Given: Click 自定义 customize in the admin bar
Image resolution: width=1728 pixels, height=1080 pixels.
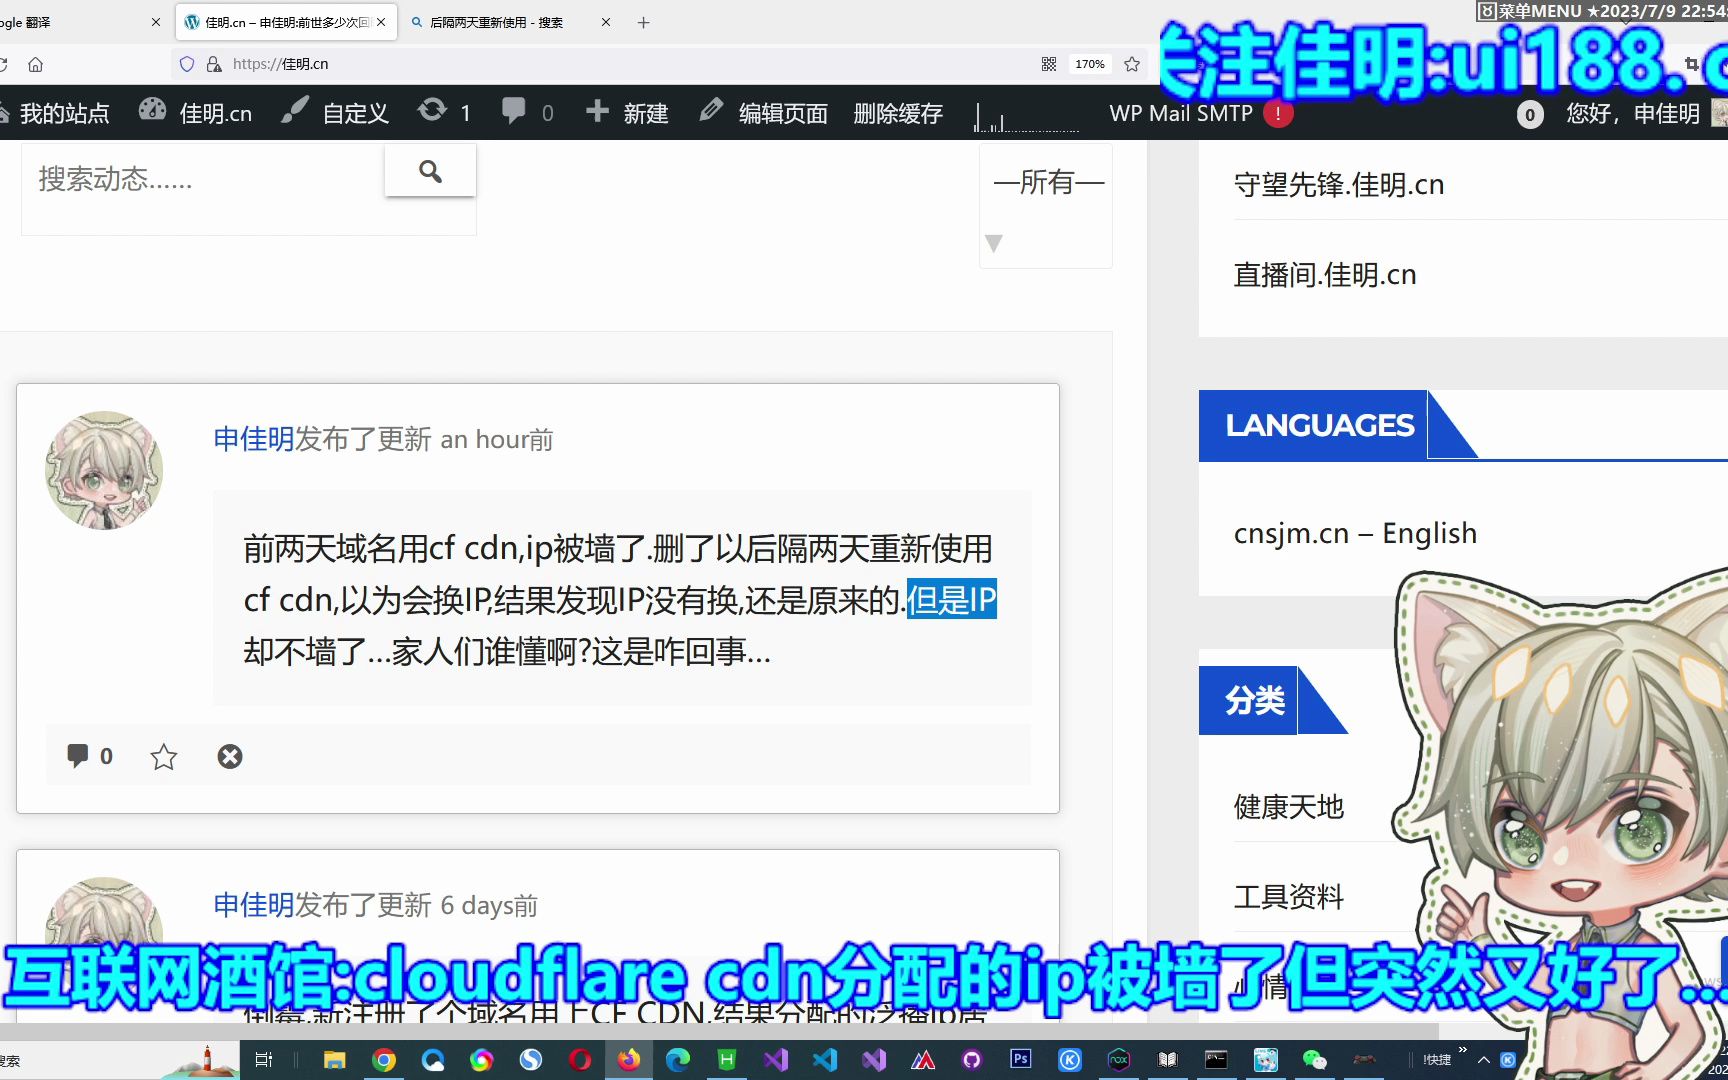Looking at the screenshot, I should 335,113.
